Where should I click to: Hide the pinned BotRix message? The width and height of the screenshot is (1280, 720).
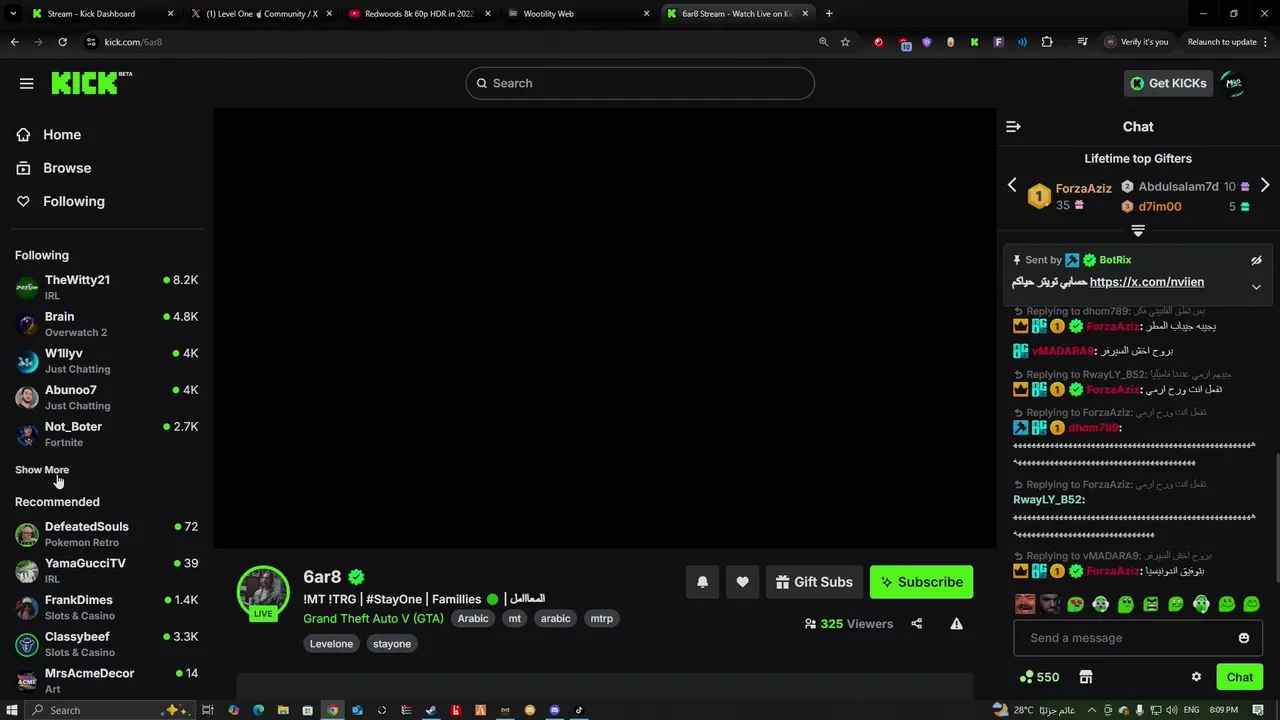(1256, 260)
